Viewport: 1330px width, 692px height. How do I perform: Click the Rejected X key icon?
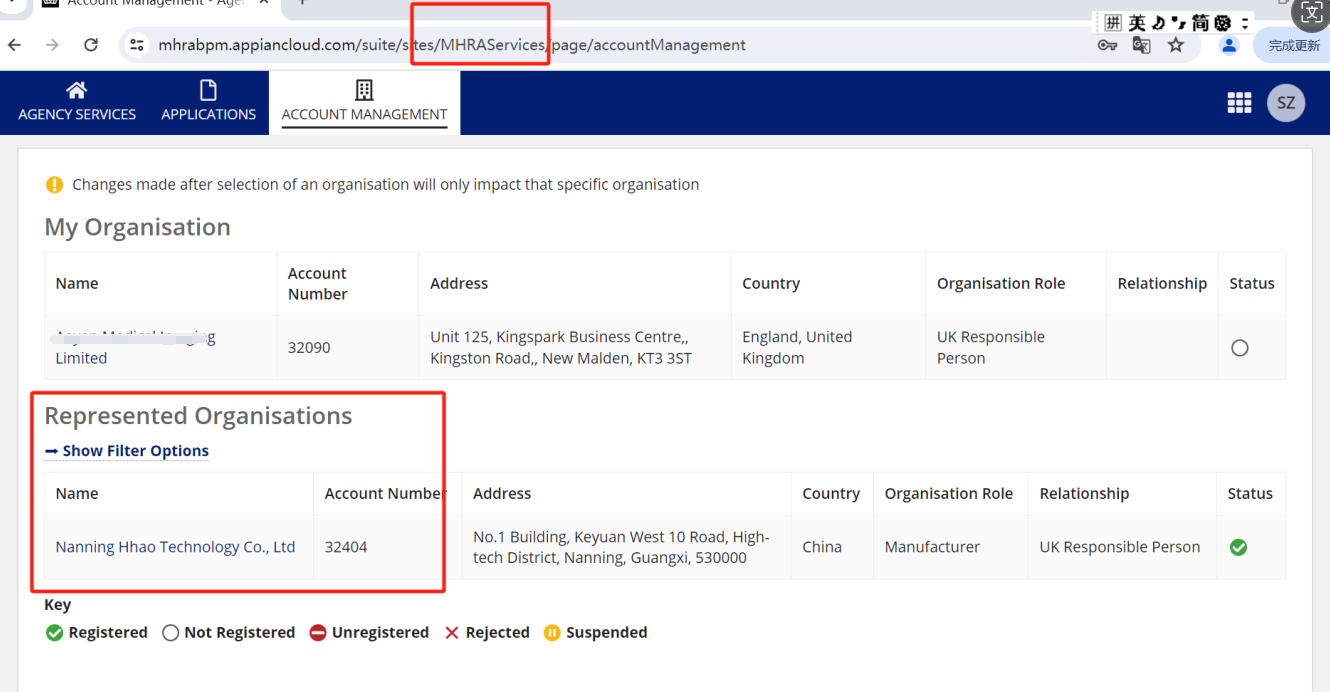tap(452, 633)
